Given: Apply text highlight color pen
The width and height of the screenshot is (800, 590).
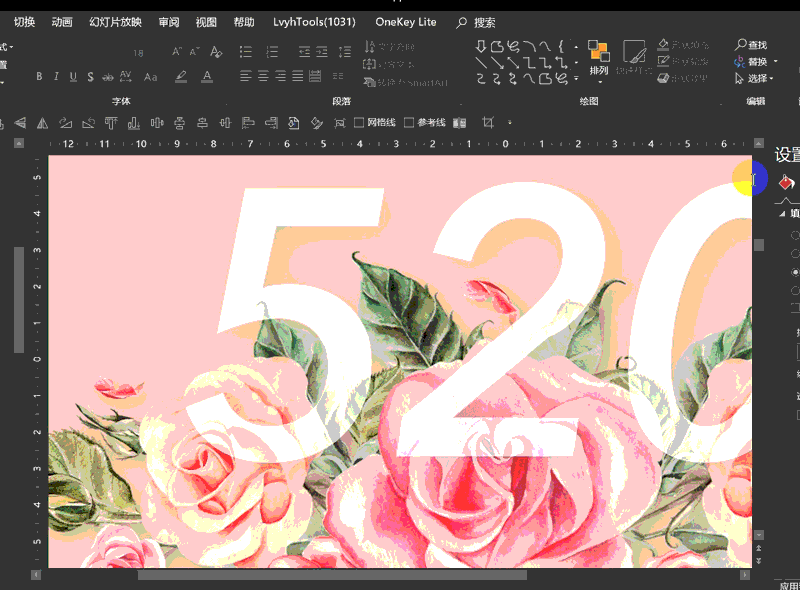Looking at the screenshot, I should (x=181, y=77).
